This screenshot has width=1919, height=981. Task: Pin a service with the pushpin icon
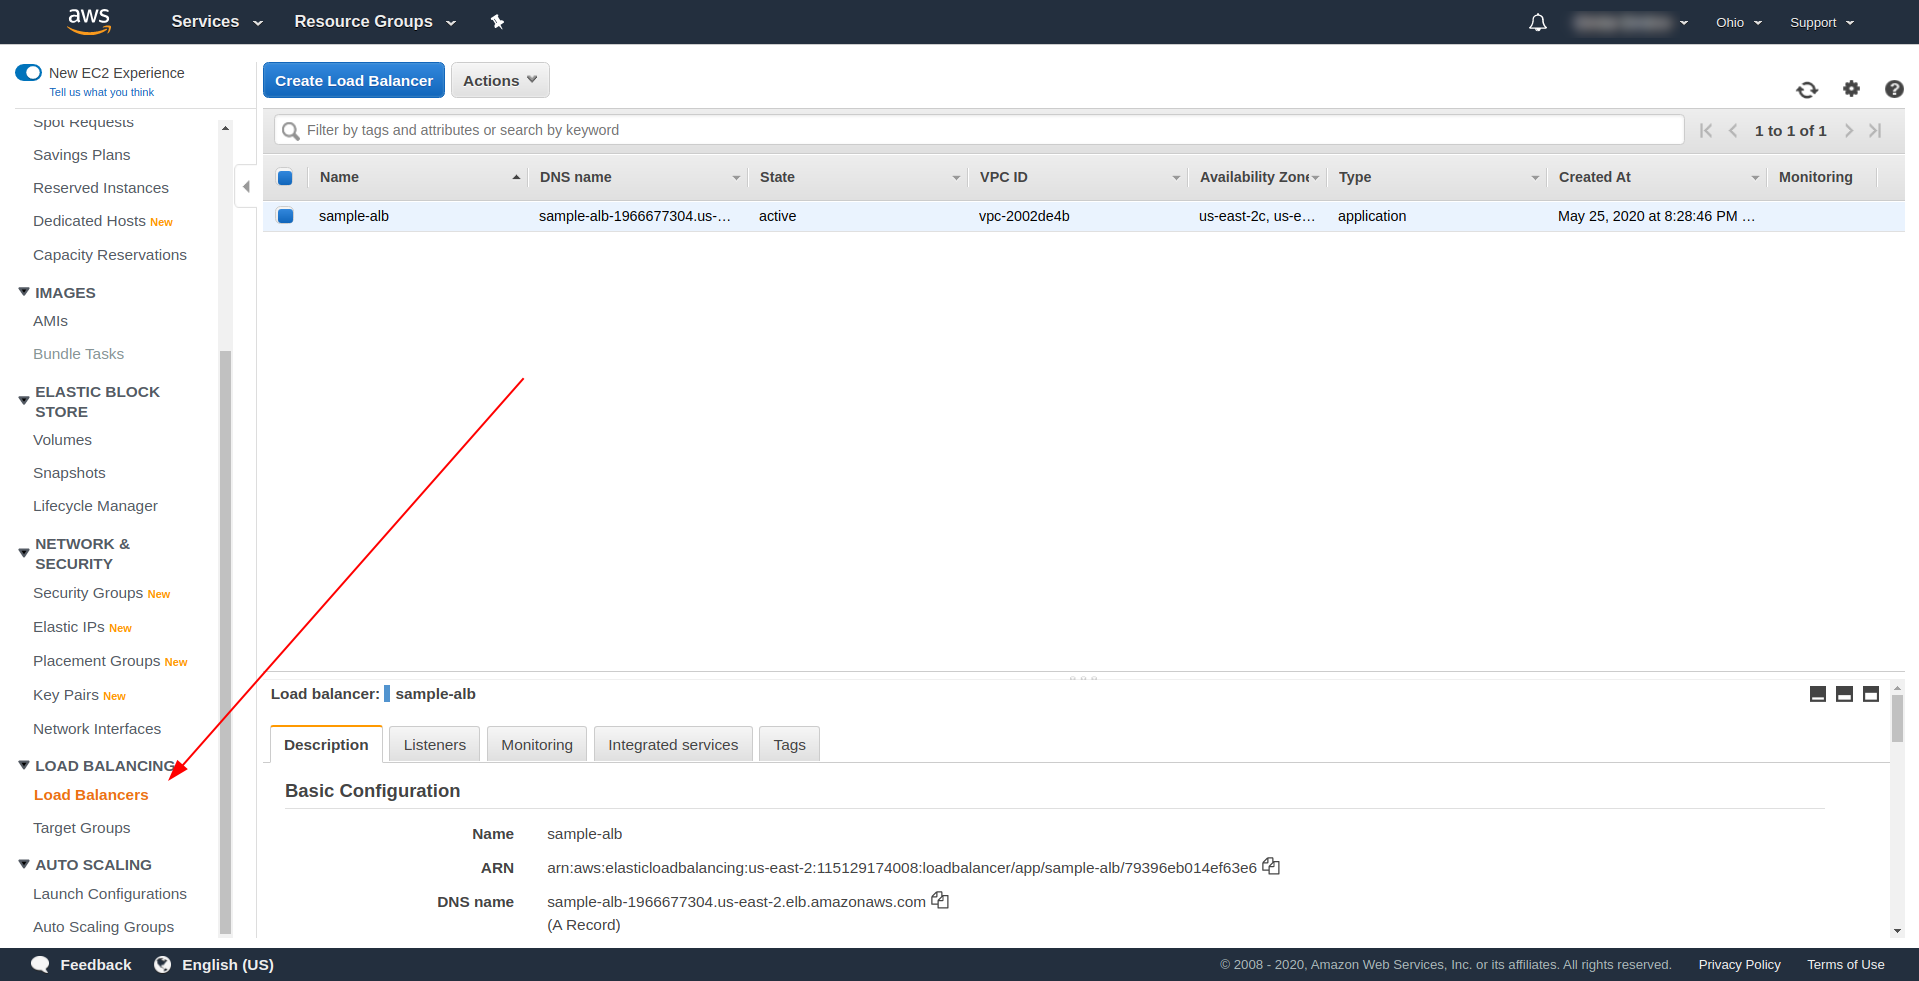(x=497, y=21)
